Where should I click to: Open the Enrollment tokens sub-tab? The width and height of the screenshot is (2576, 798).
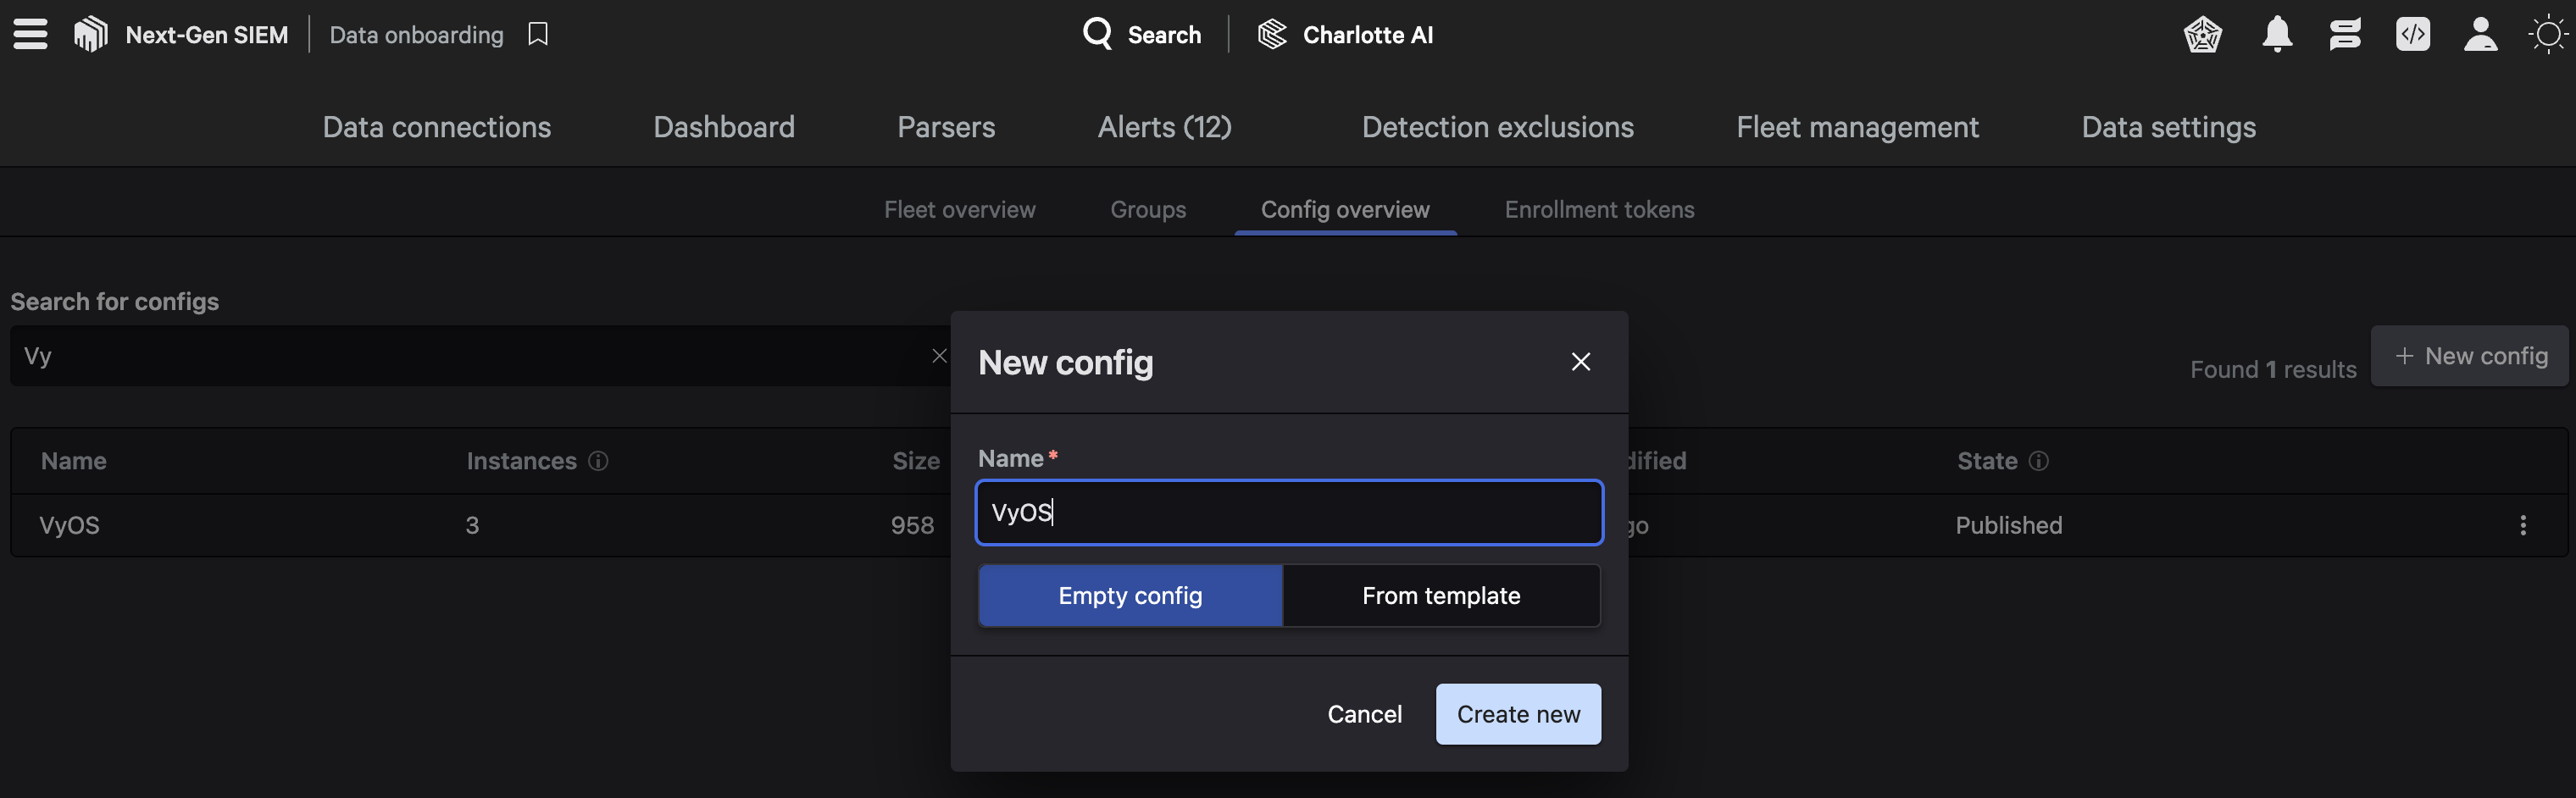click(x=1599, y=209)
